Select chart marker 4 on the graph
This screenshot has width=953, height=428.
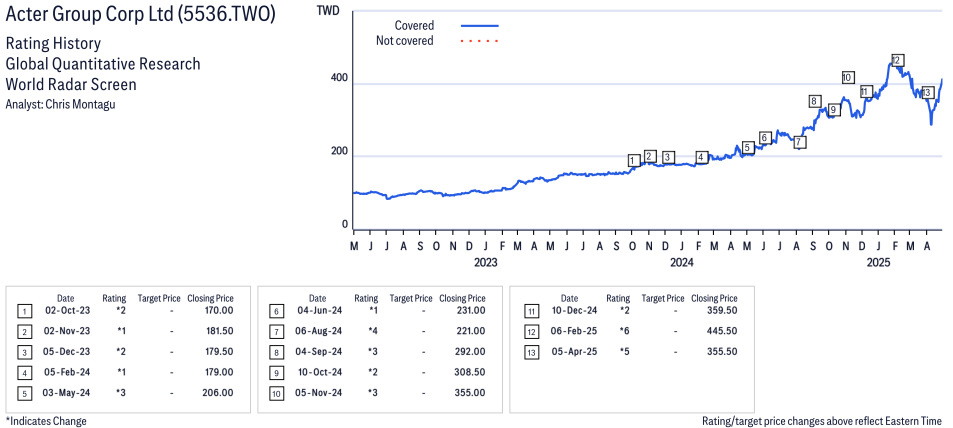(x=701, y=157)
